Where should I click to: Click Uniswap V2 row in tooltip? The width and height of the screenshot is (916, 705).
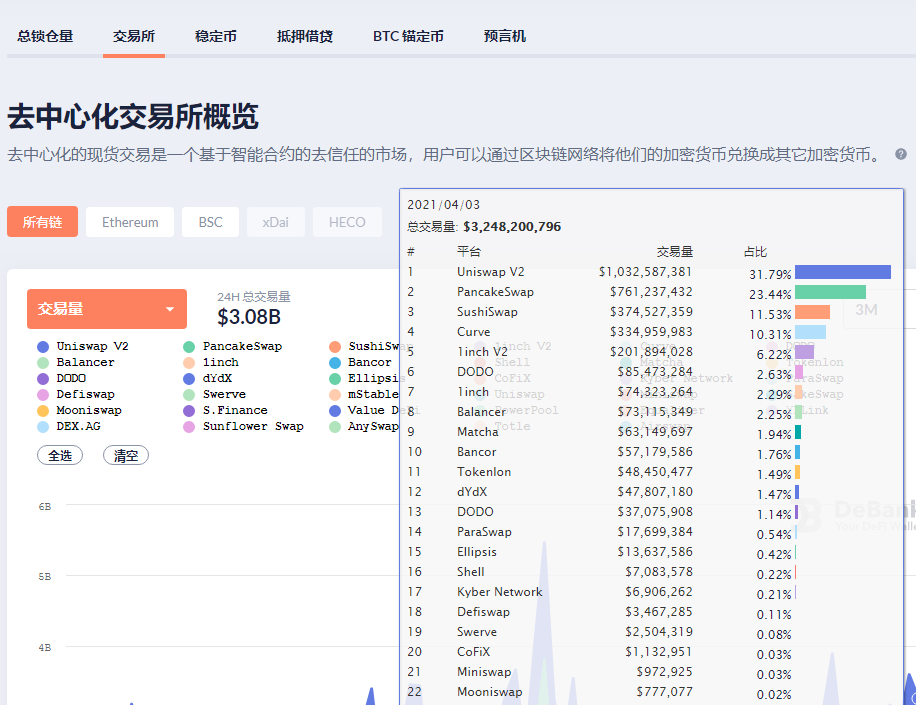tap(650, 272)
